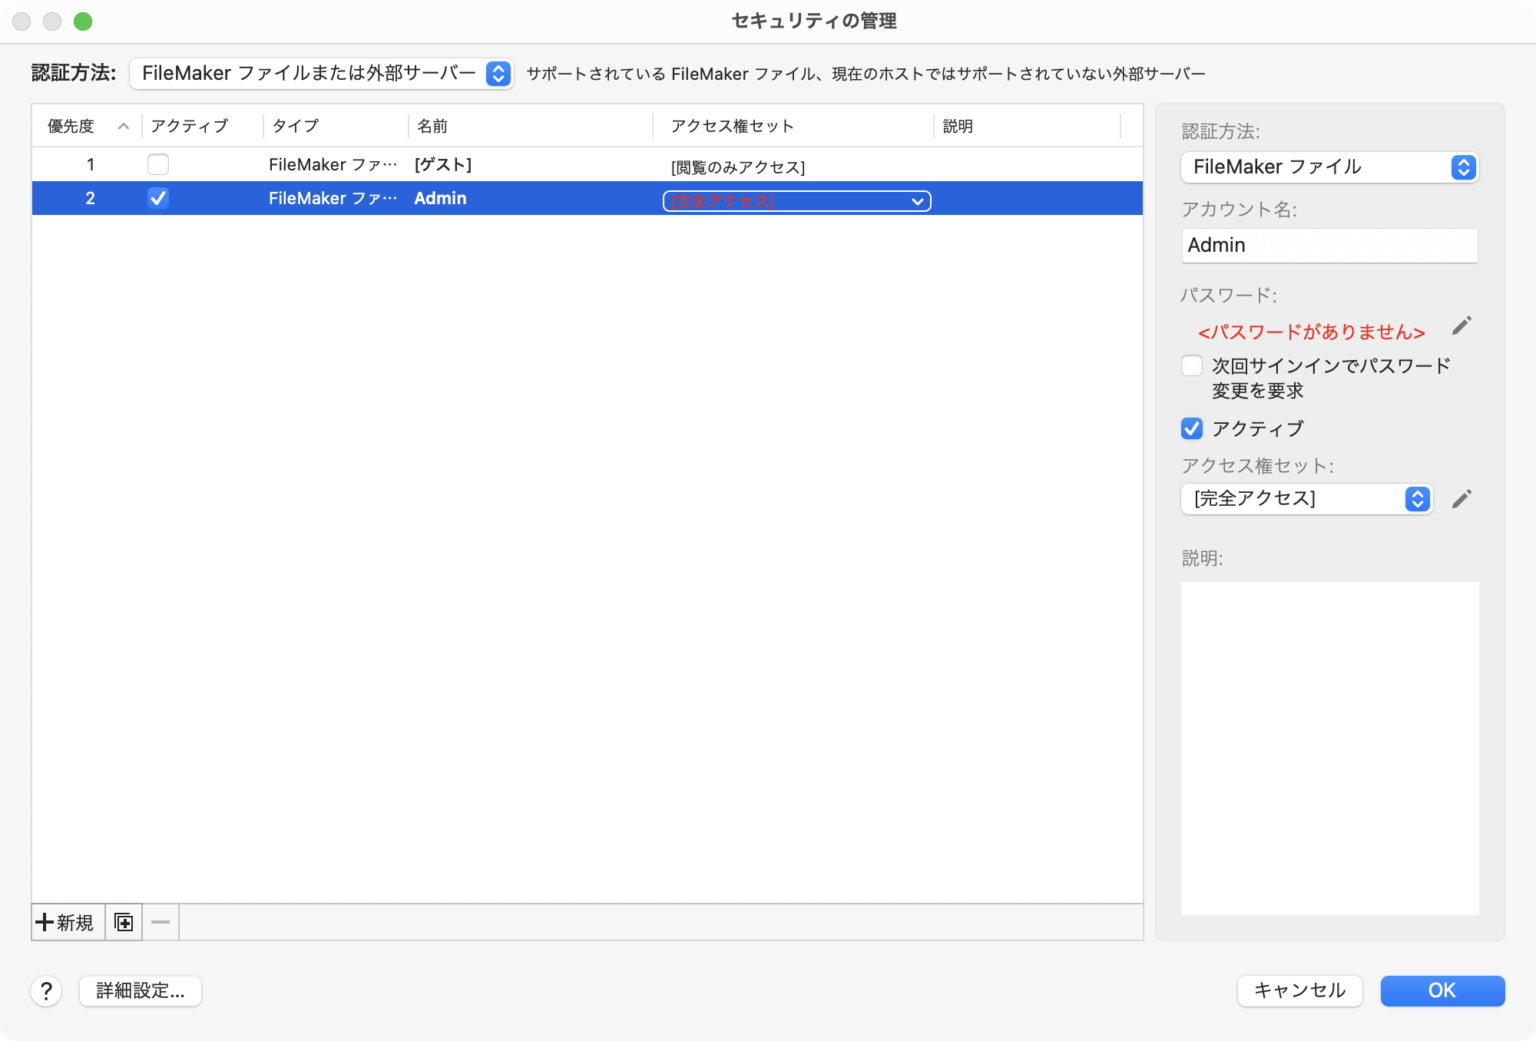Image resolution: width=1536 pixels, height=1041 pixels.
Task: Create a new account with 新規
Action: click(65, 922)
